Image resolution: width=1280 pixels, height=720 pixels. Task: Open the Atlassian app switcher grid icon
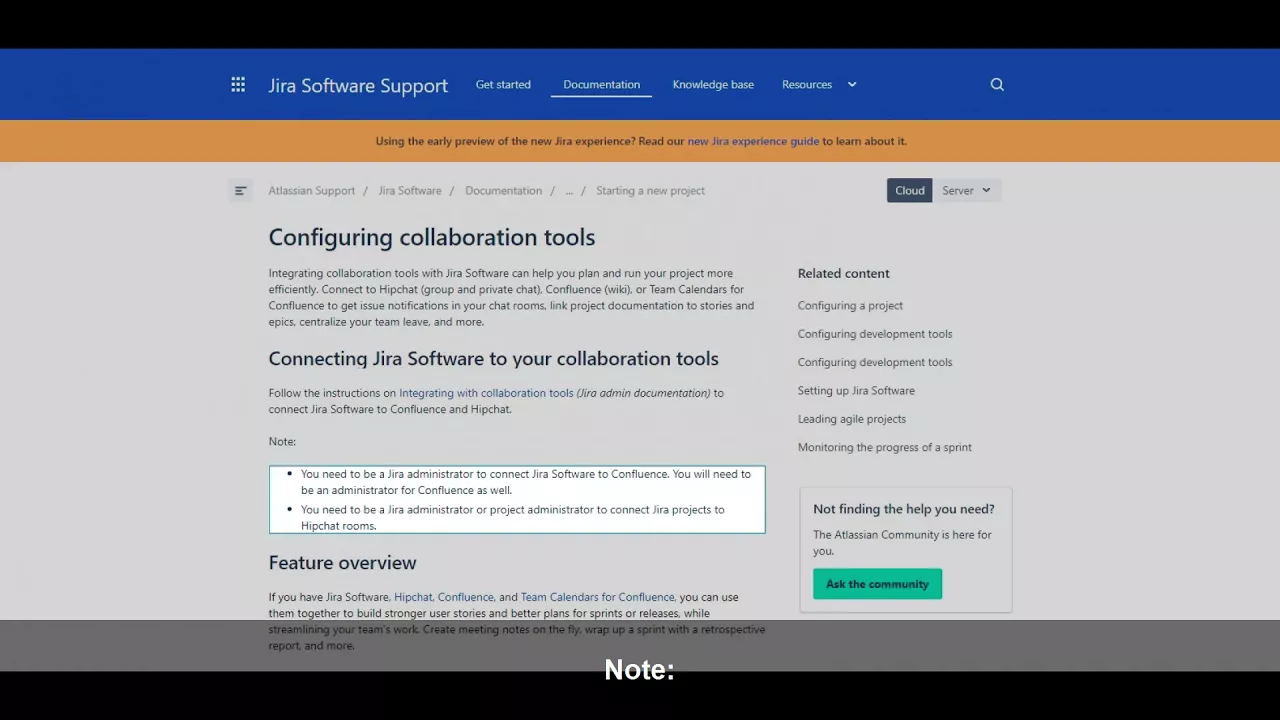click(x=238, y=85)
